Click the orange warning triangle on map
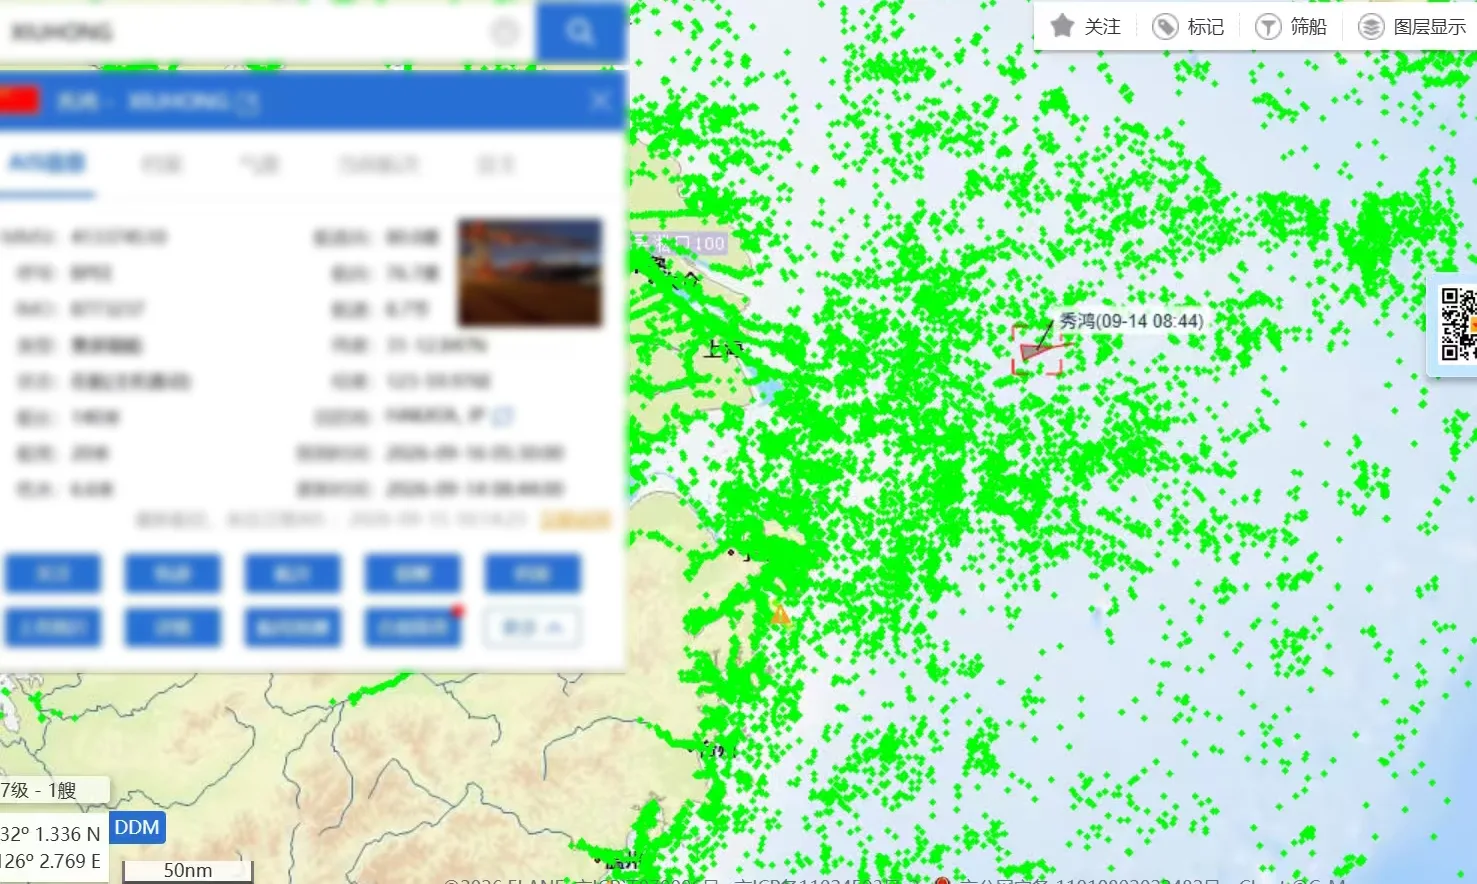 (x=780, y=615)
